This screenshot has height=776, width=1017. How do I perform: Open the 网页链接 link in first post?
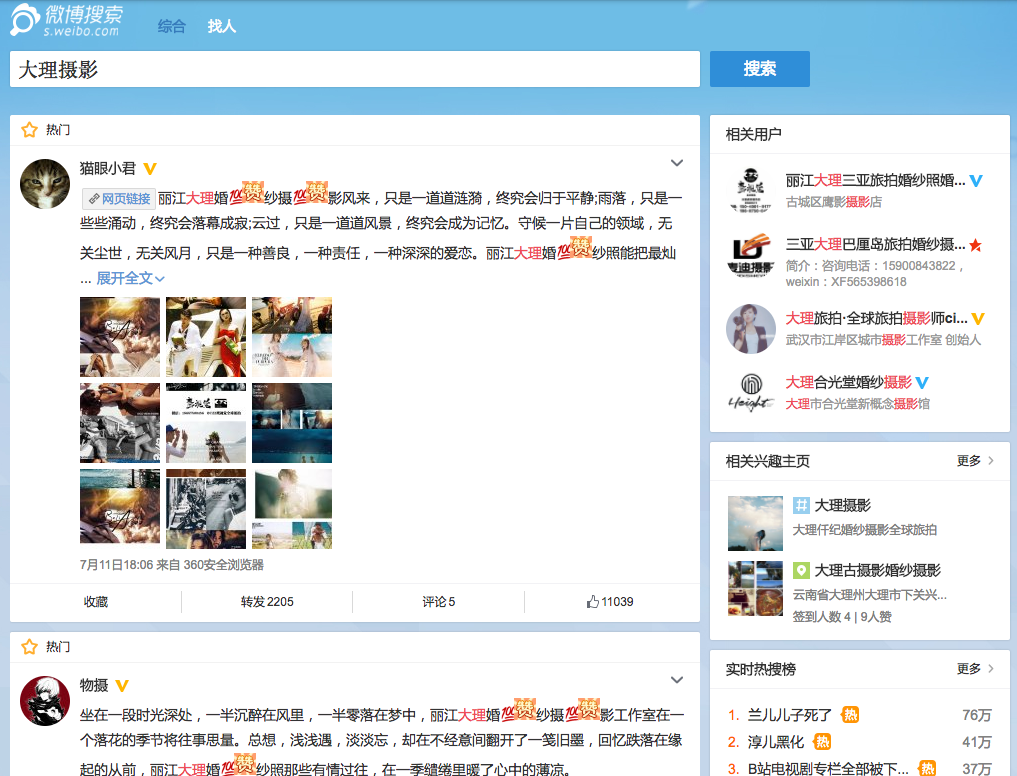(x=119, y=199)
